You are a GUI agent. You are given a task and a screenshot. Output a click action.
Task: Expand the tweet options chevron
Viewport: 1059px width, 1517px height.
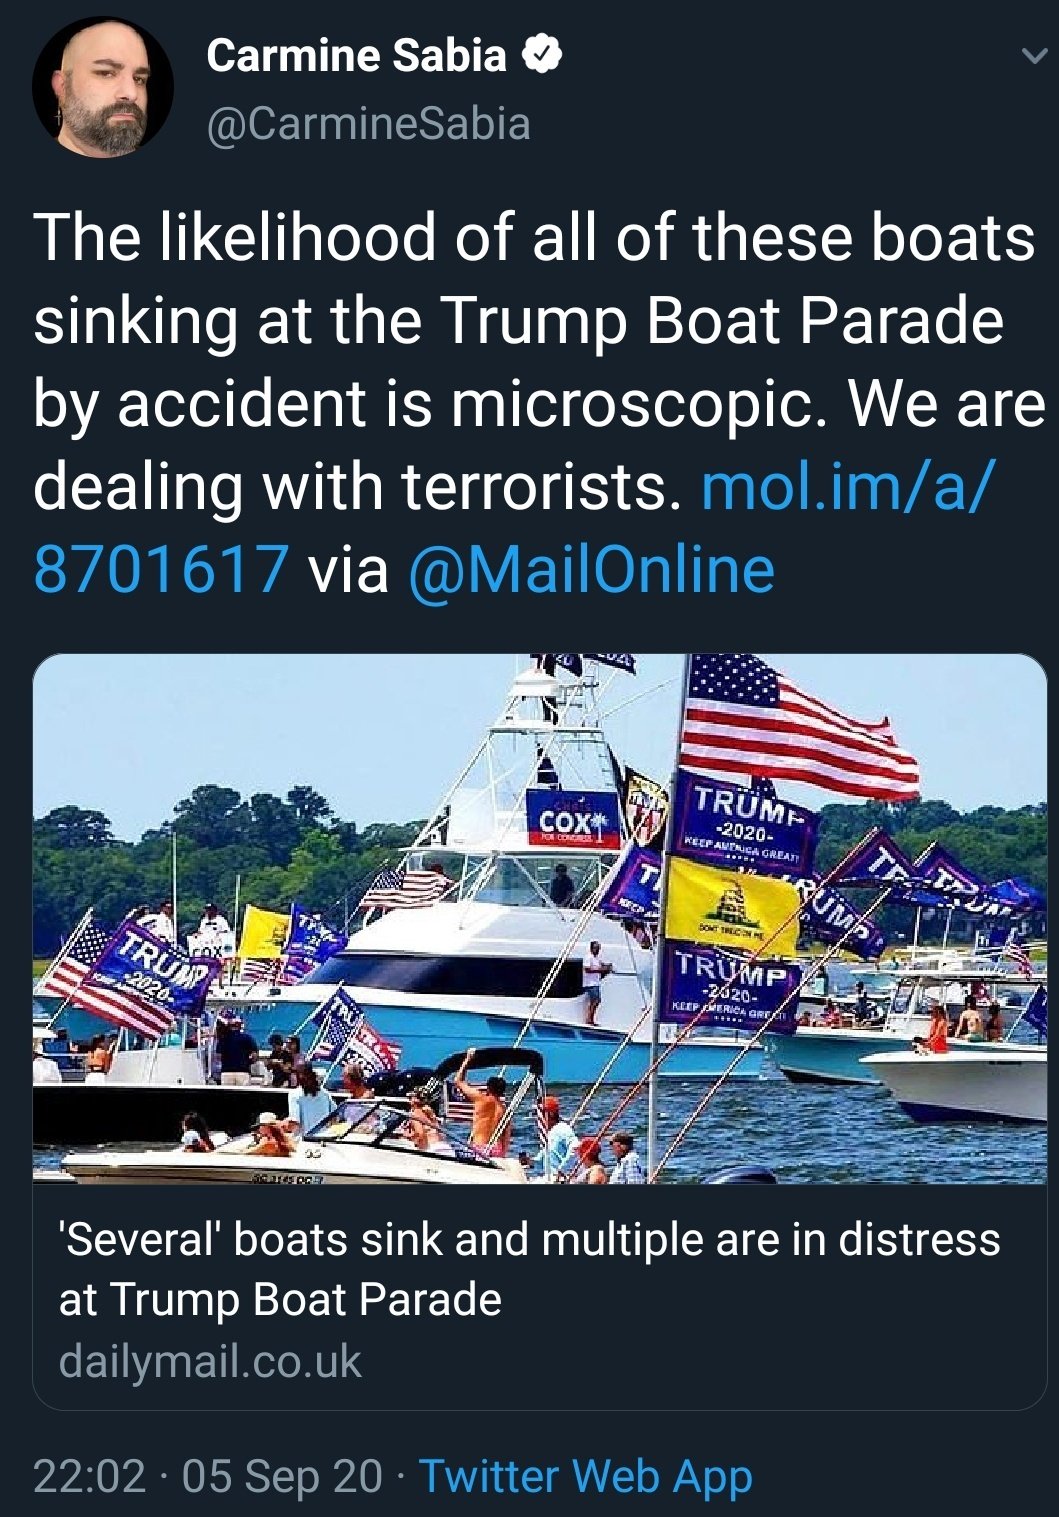coord(1032,57)
